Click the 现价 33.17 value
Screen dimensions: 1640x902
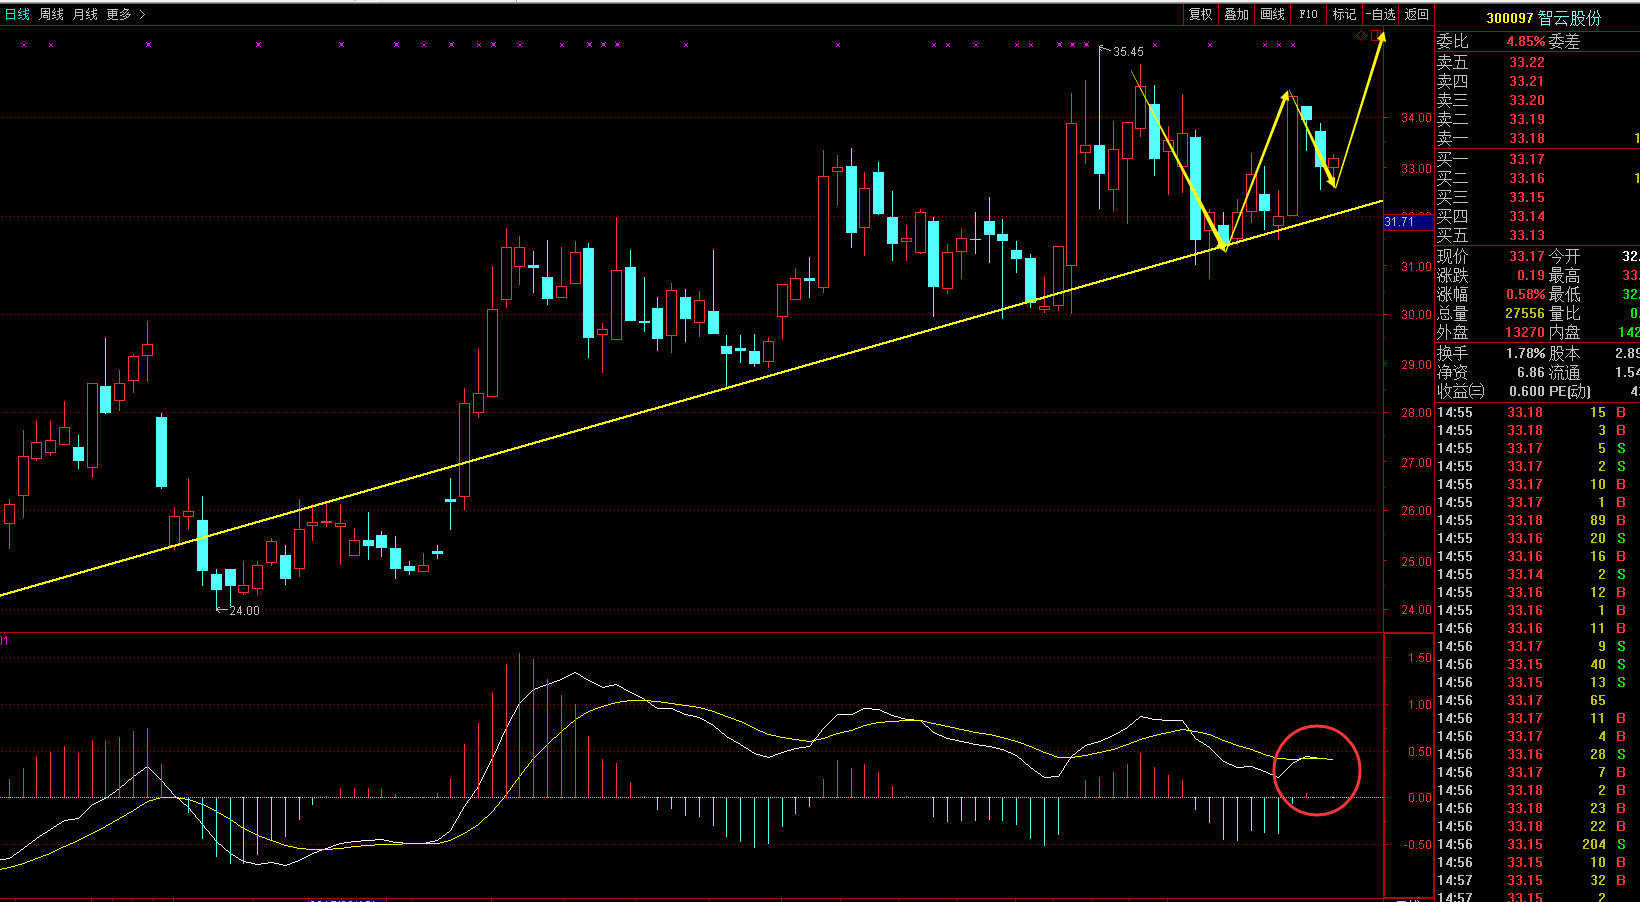pyautogui.click(x=1527, y=256)
